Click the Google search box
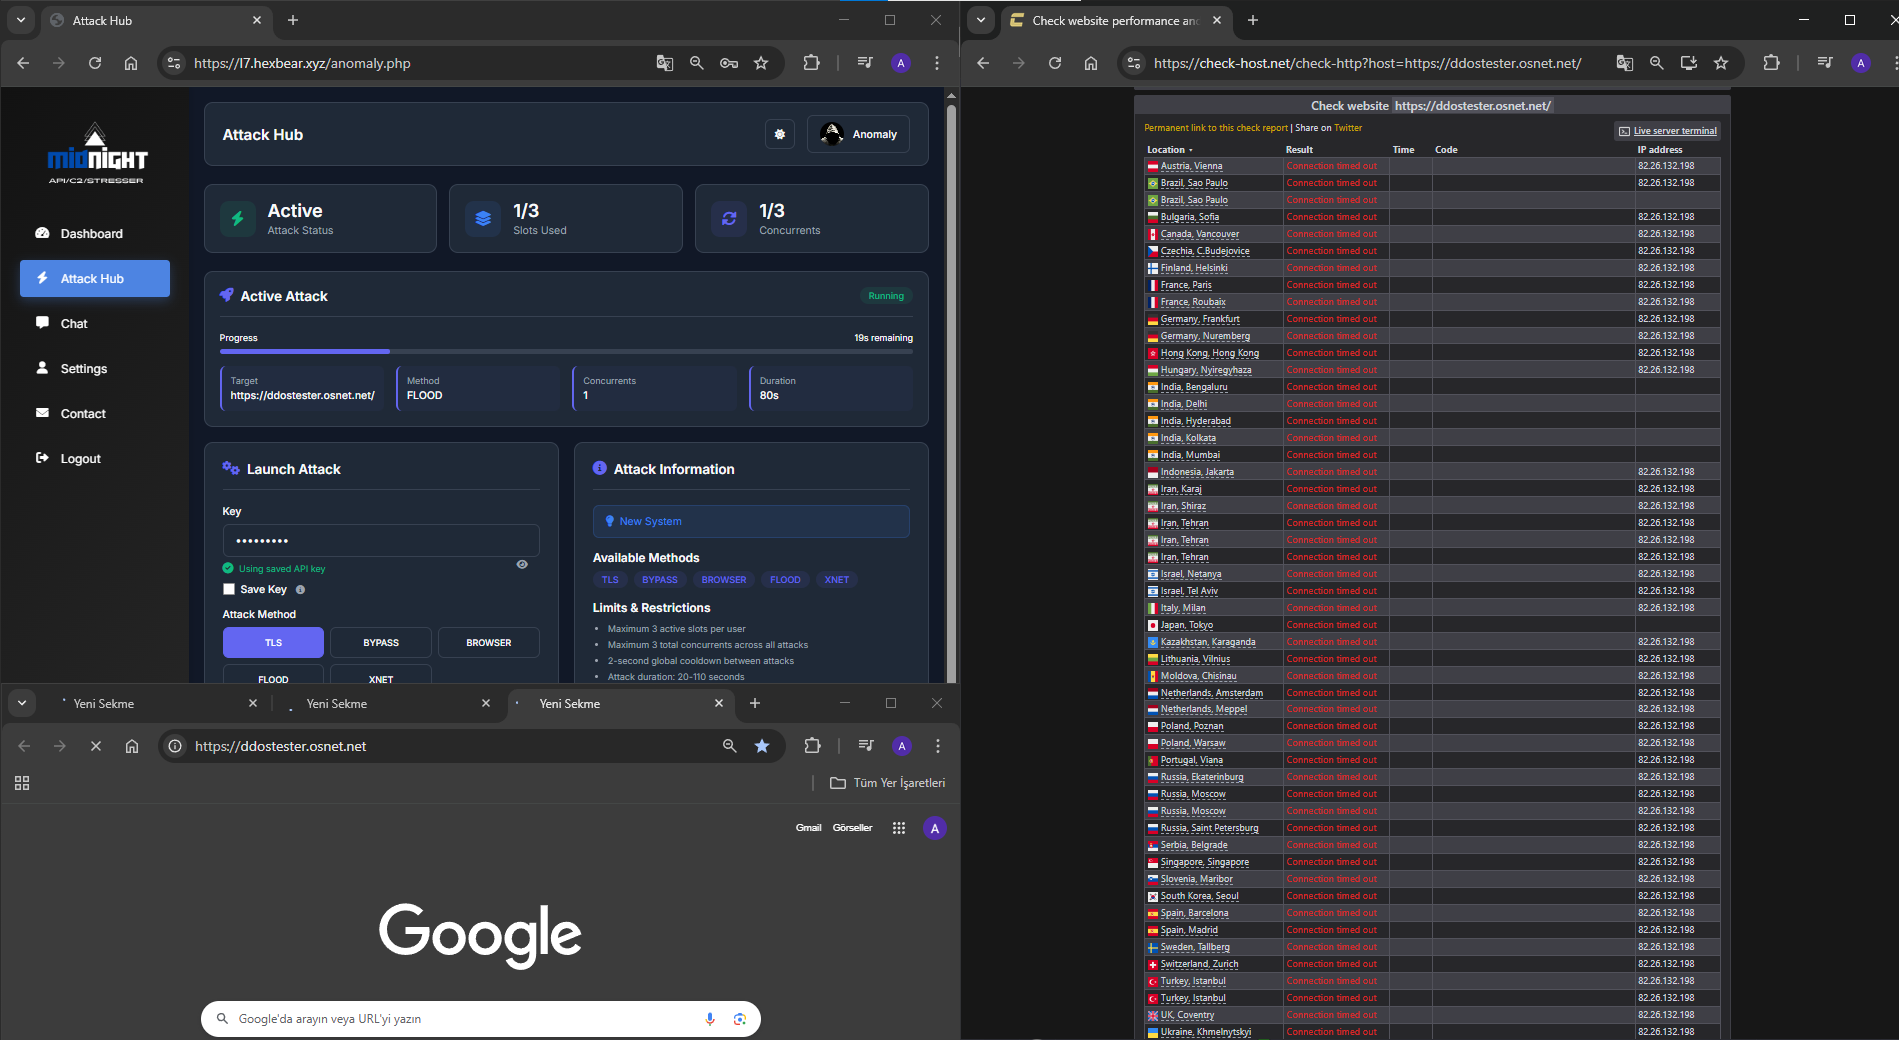This screenshot has width=1899, height=1040. click(x=480, y=1019)
